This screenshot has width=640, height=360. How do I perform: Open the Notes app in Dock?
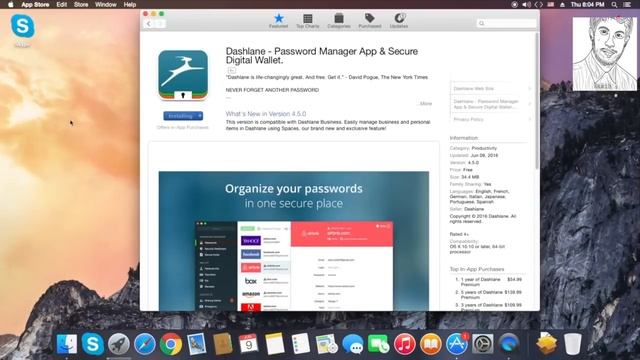pyautogui.click(x=275, y=344)
